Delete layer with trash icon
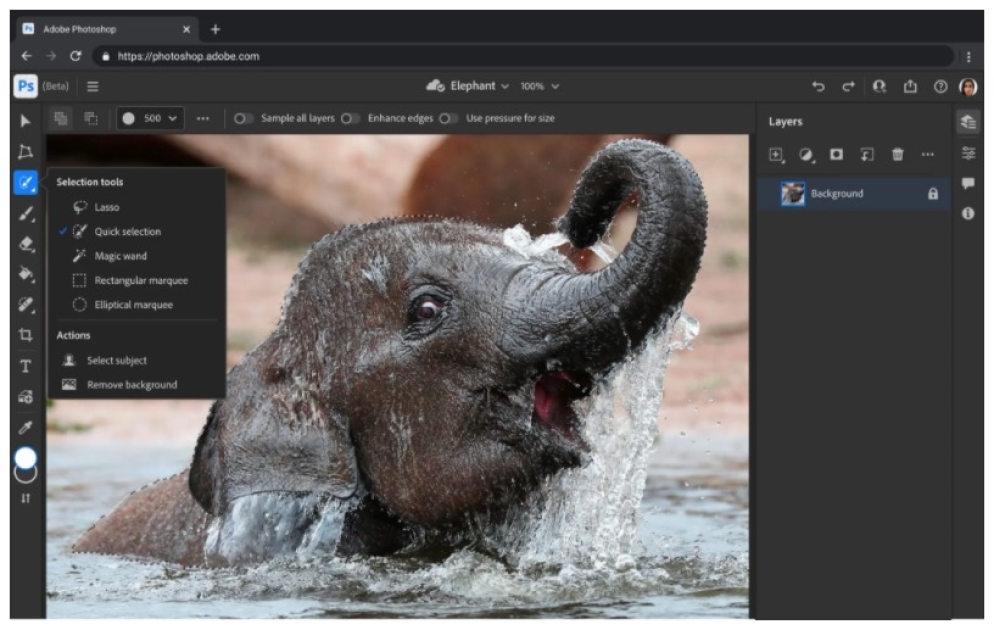This screenshot has height=630, width=994. [x=897, y=154]
